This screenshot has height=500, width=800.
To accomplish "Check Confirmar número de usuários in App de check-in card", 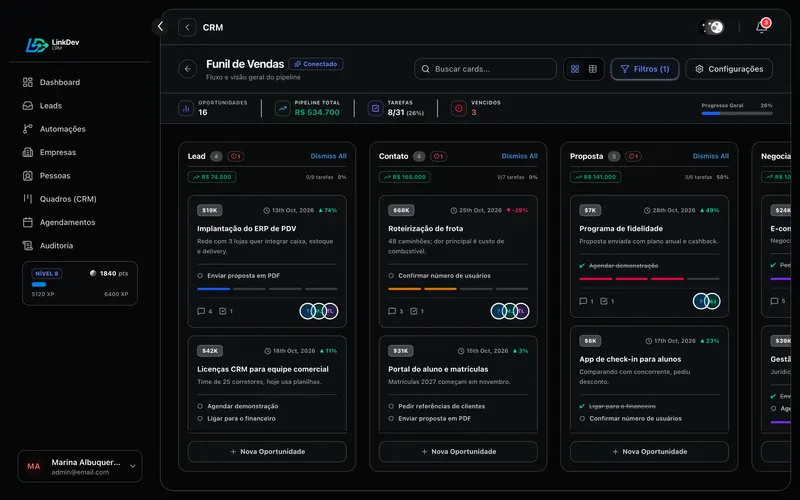I will [x=582, y=418].
